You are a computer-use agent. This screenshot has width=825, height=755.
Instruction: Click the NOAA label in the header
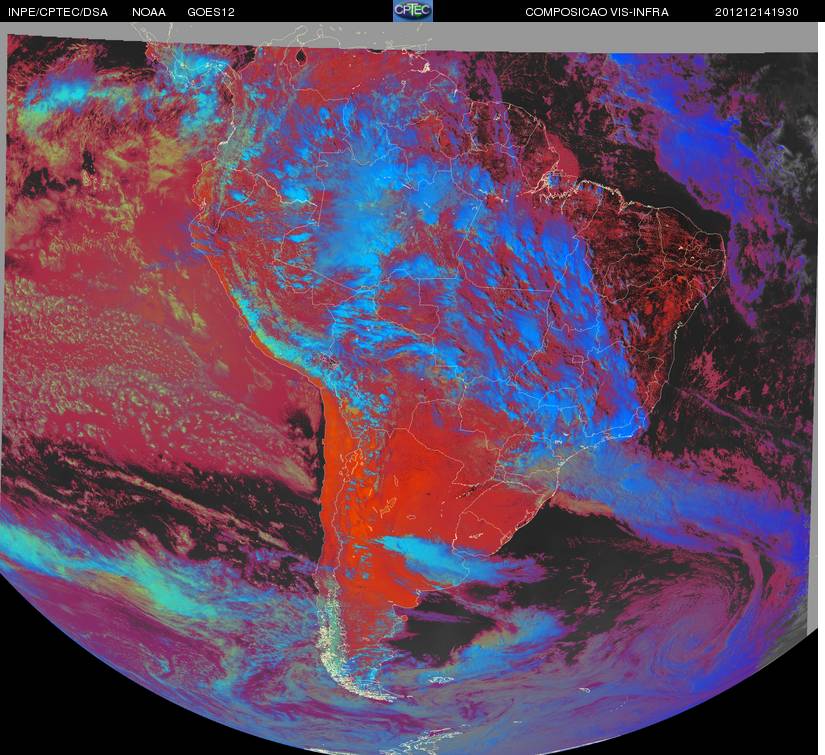[x=149, y=12]
